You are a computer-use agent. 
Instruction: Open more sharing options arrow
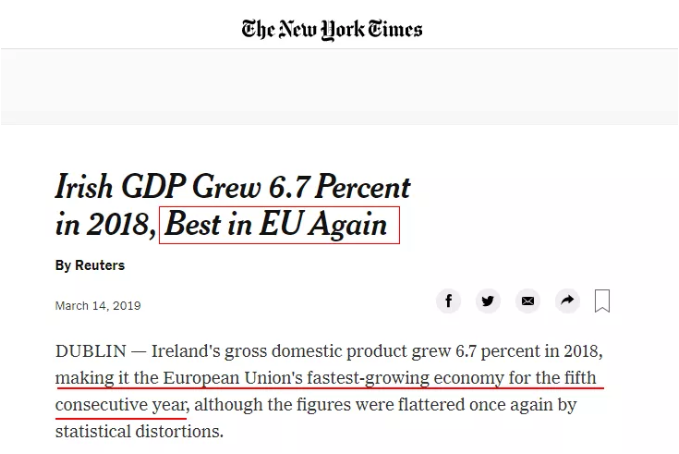tap(567, 301)
